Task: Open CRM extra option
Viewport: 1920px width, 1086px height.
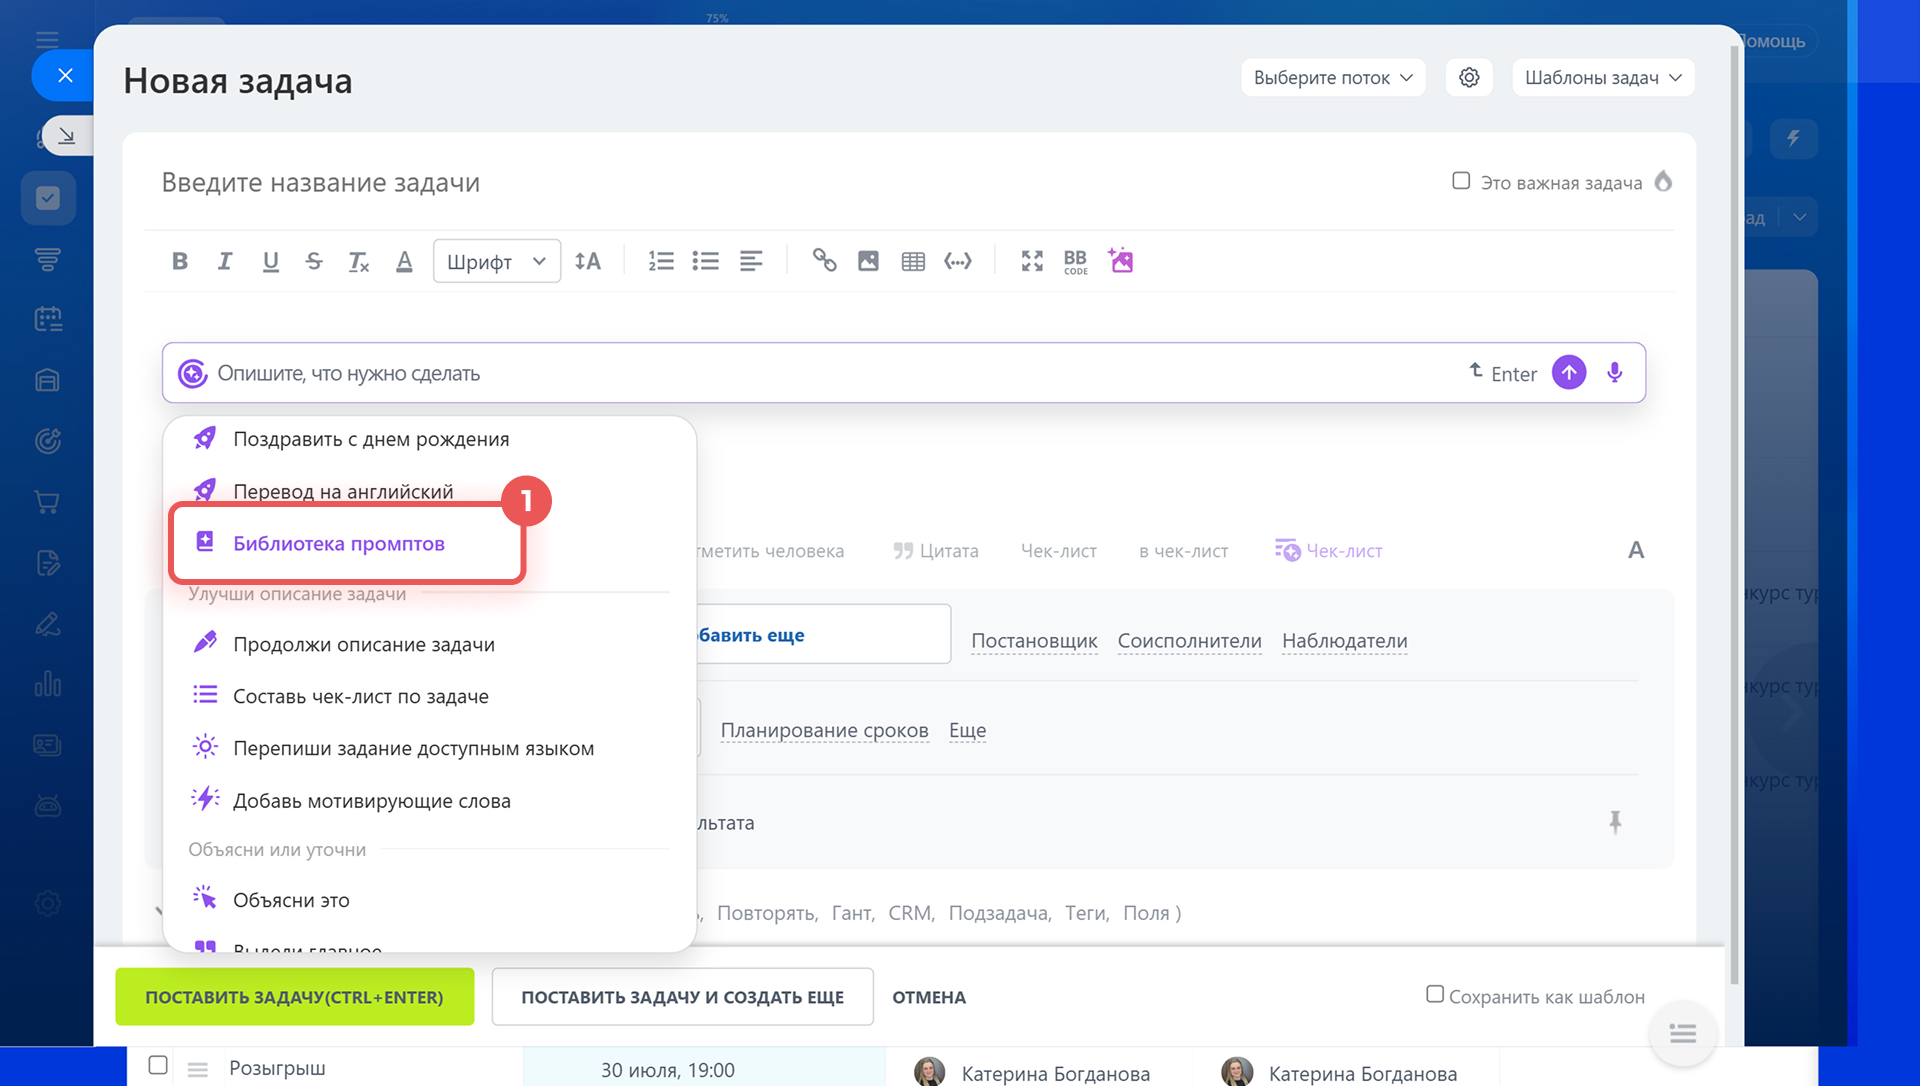Action: coord(911,913)
